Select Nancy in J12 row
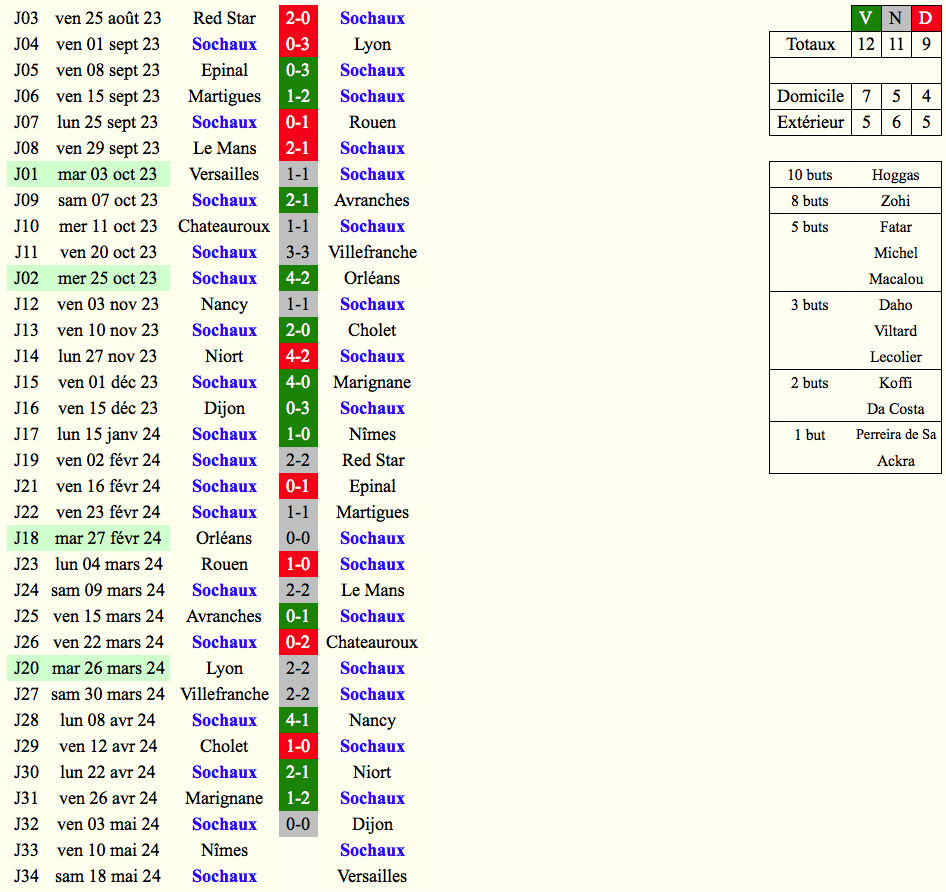Image resolution: width=946 pixels, height=892 pixels. coord(224,304)
